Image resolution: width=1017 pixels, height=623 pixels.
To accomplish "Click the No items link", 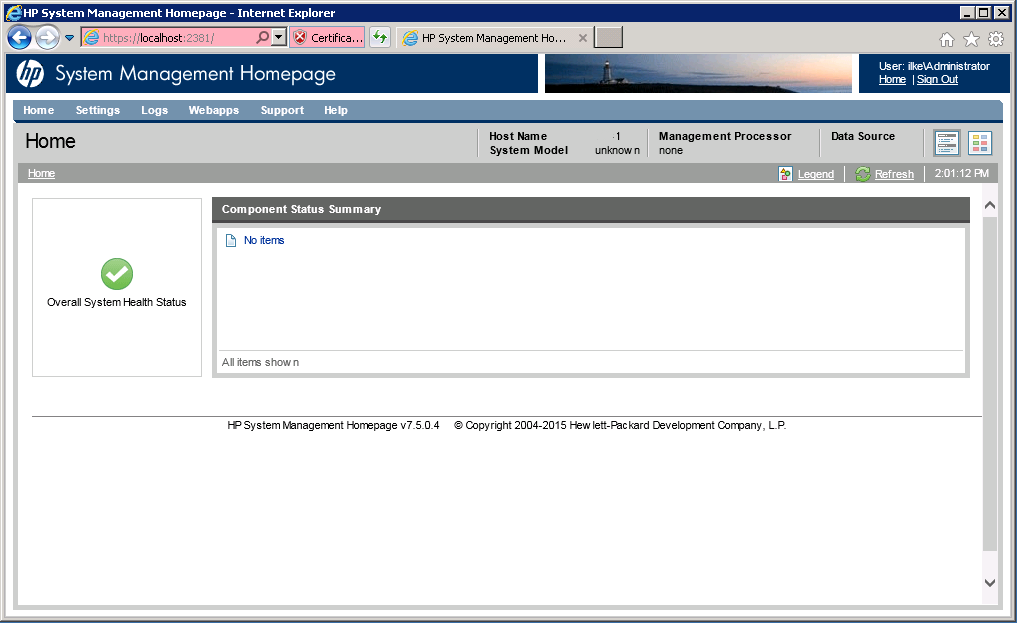I will click(x=264, y=240).
